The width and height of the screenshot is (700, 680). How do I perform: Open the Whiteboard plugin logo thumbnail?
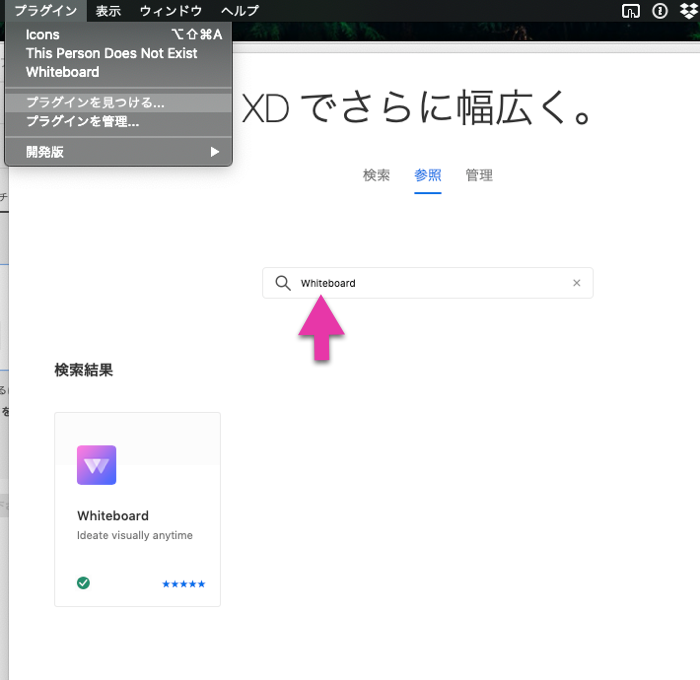click(x=96, y=465)
